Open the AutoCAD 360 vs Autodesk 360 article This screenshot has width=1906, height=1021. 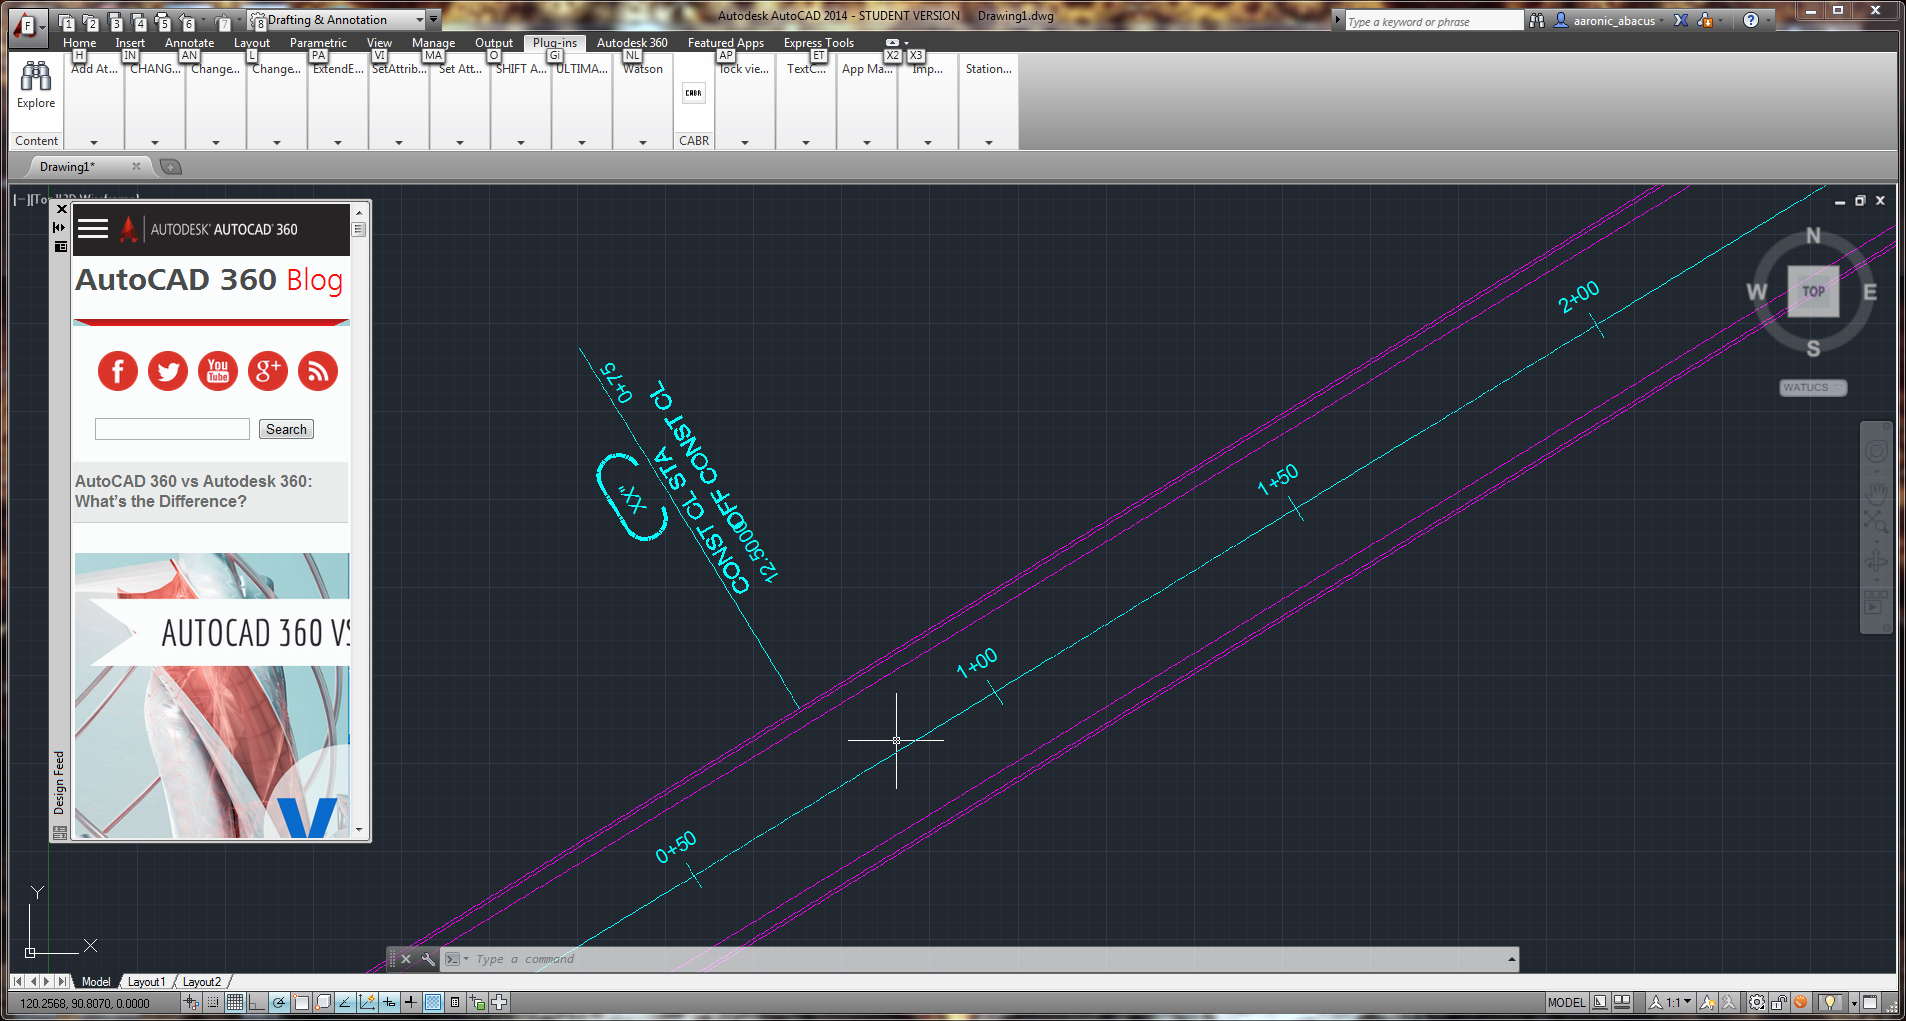point(194,491)
